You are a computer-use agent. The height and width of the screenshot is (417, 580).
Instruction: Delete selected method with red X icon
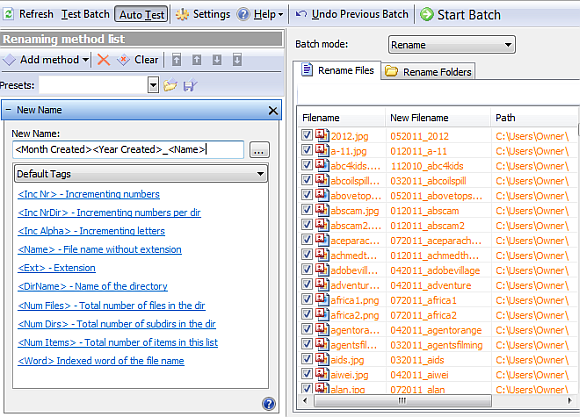click(103, 59)
